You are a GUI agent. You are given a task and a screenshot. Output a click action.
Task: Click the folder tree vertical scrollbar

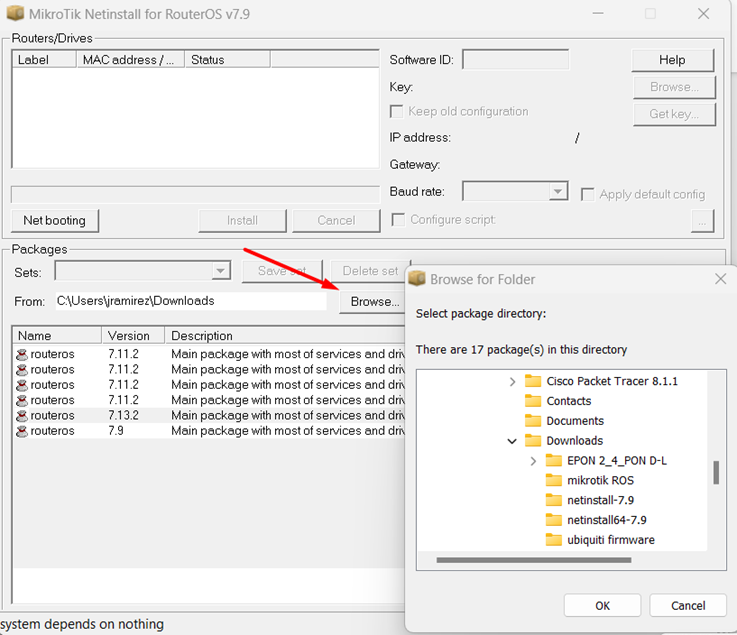[x=715, y=472]
